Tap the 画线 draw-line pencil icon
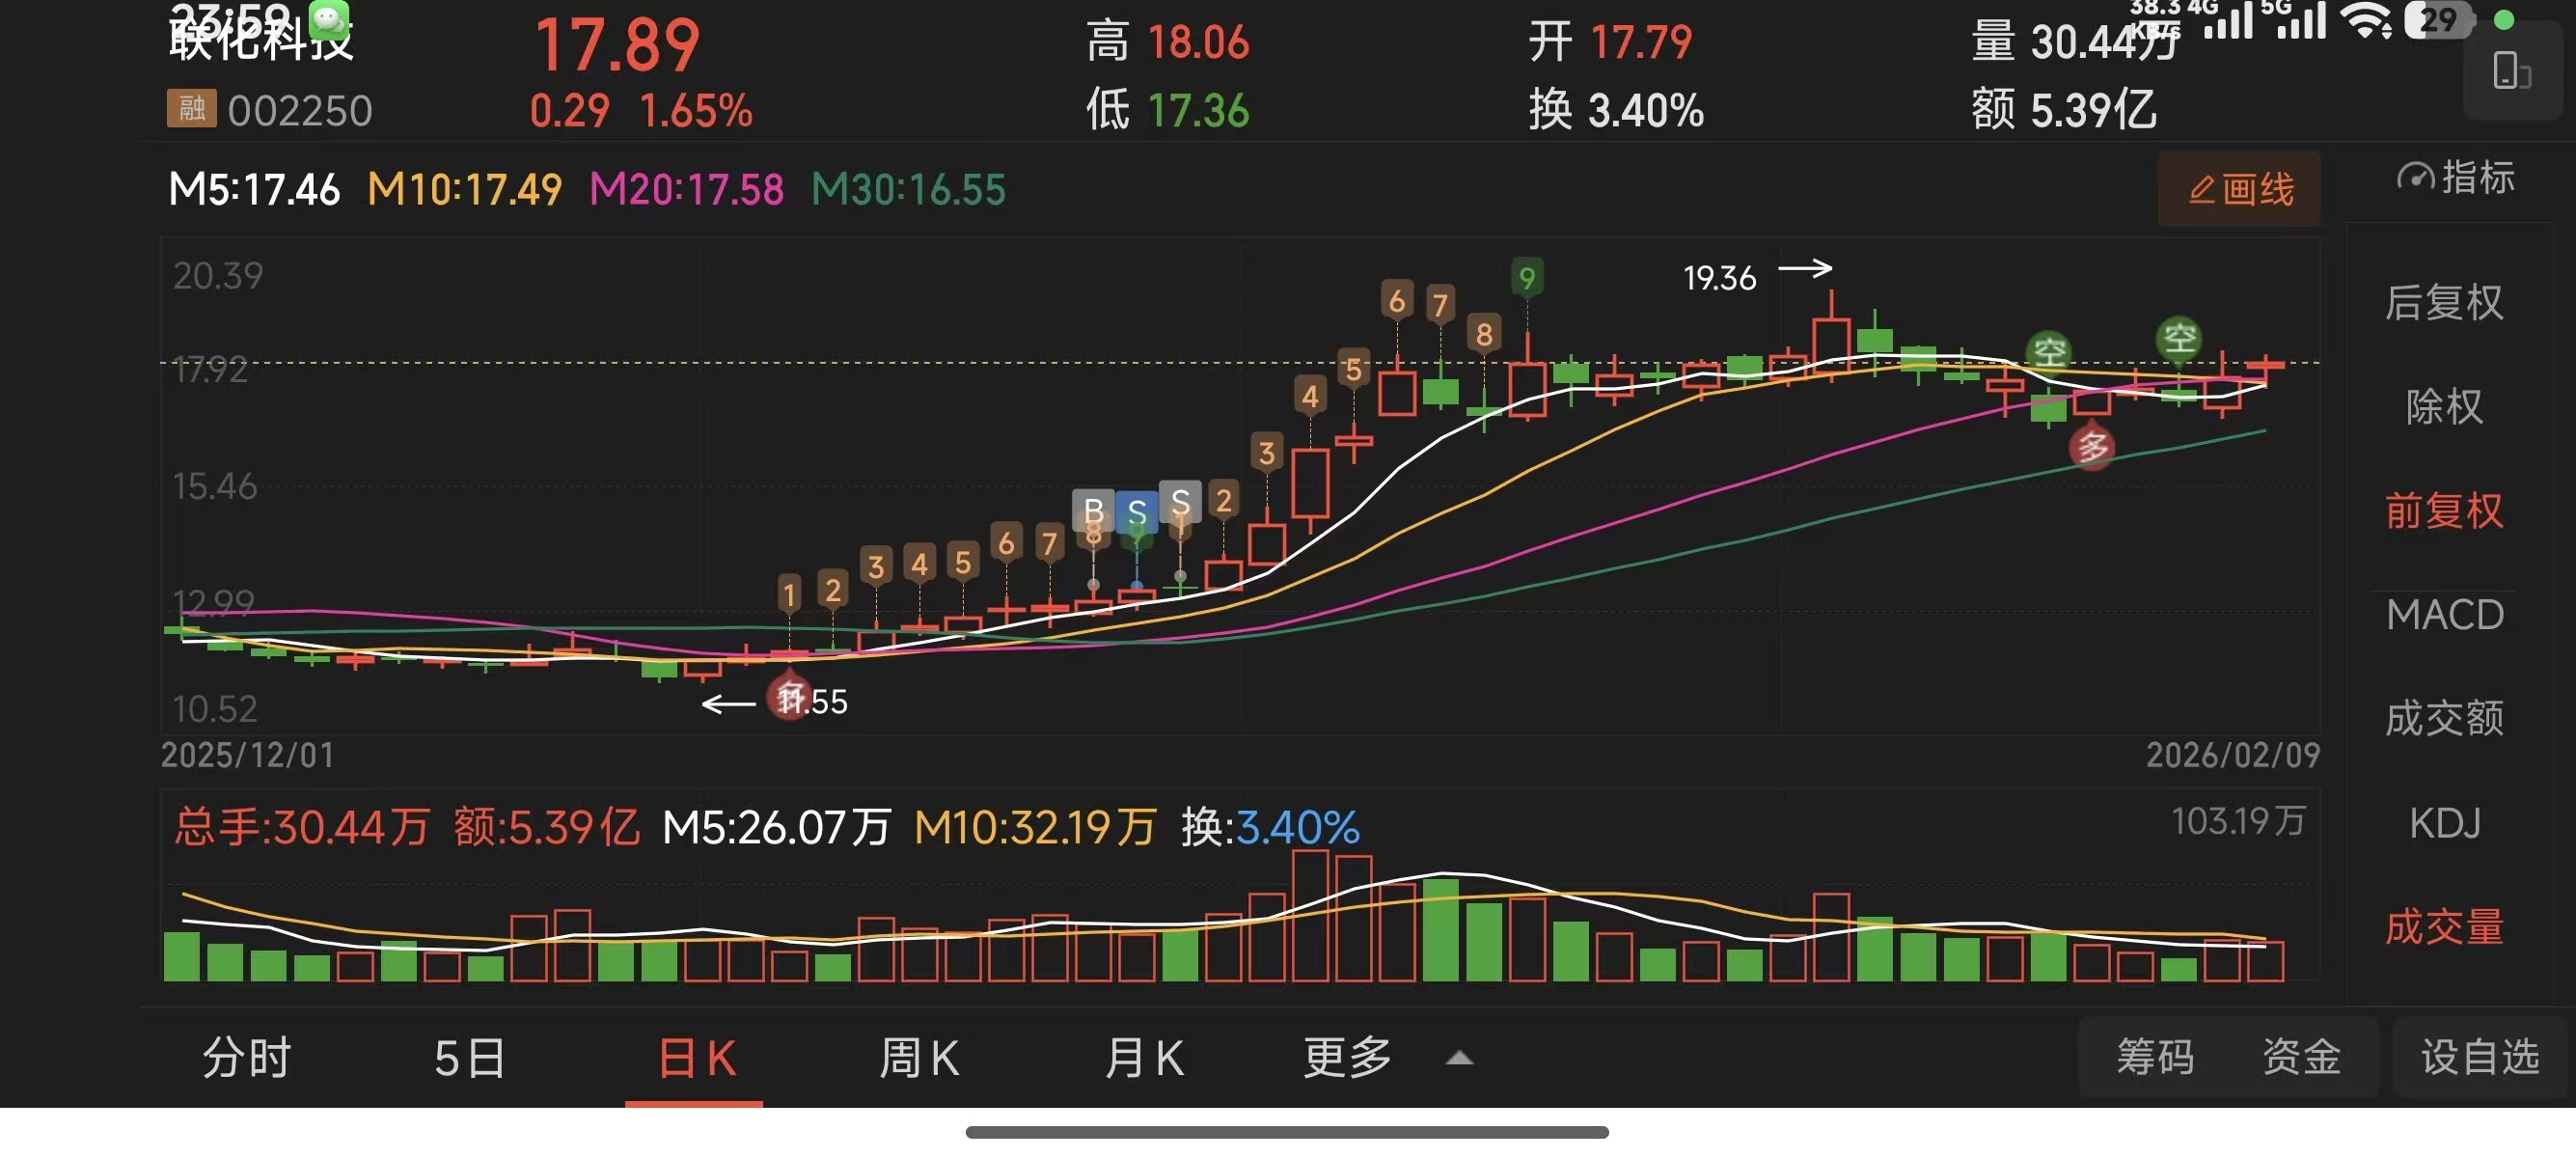 point(2203,190)
